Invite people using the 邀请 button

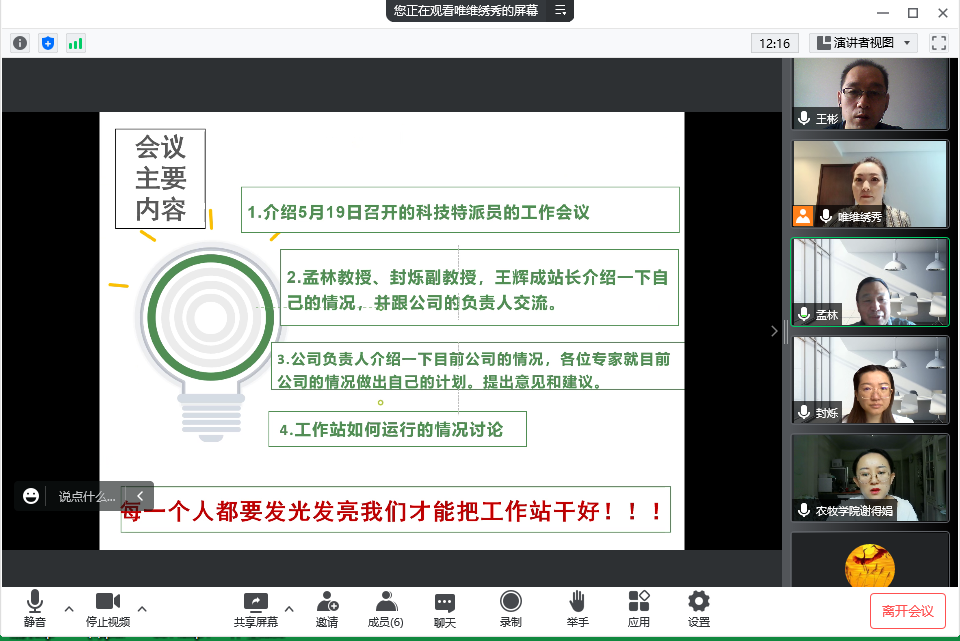327,609
